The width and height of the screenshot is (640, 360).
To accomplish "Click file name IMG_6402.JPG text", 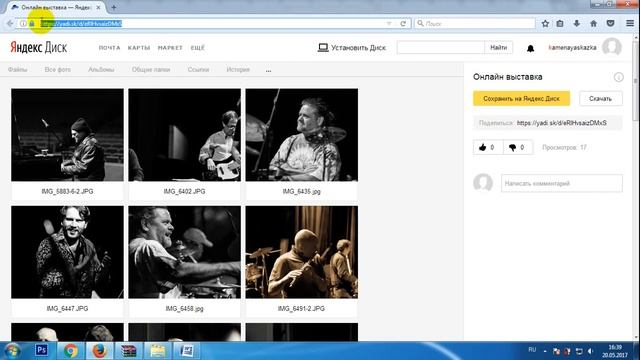I will tap(184, 191).
